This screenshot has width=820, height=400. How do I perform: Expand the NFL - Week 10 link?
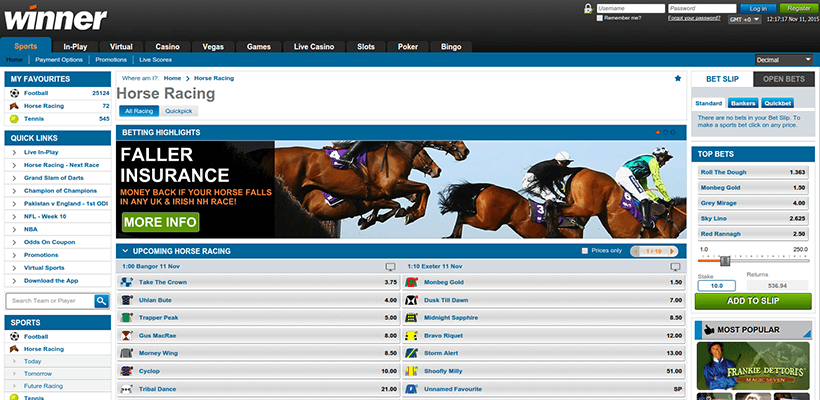[x=14, y=216]
